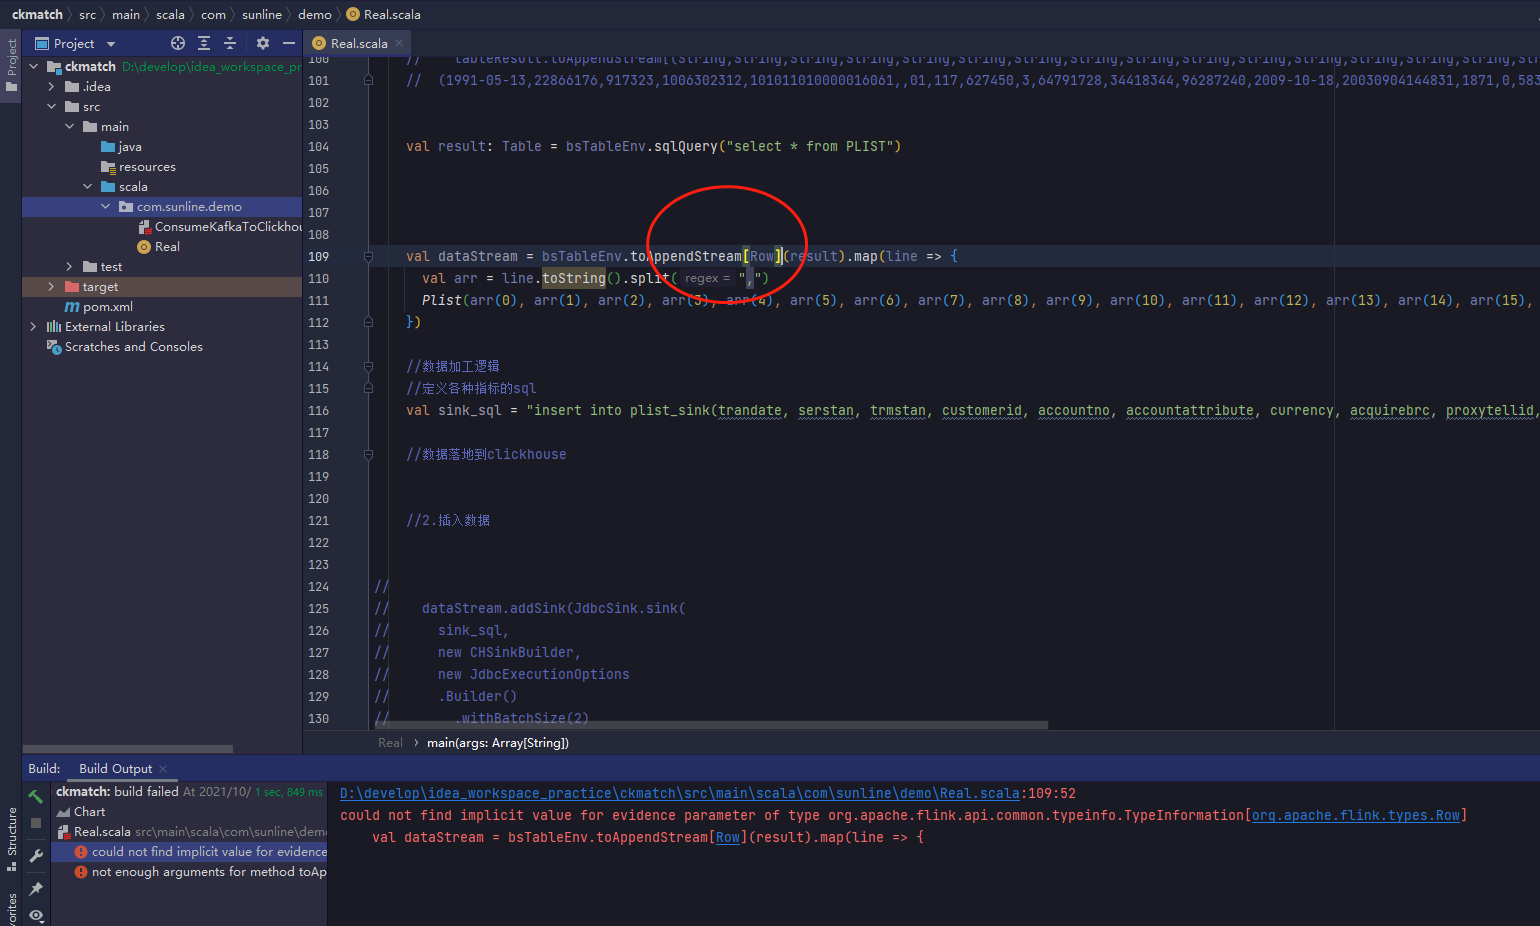Expand the test folder

click(x=70, y=267)
